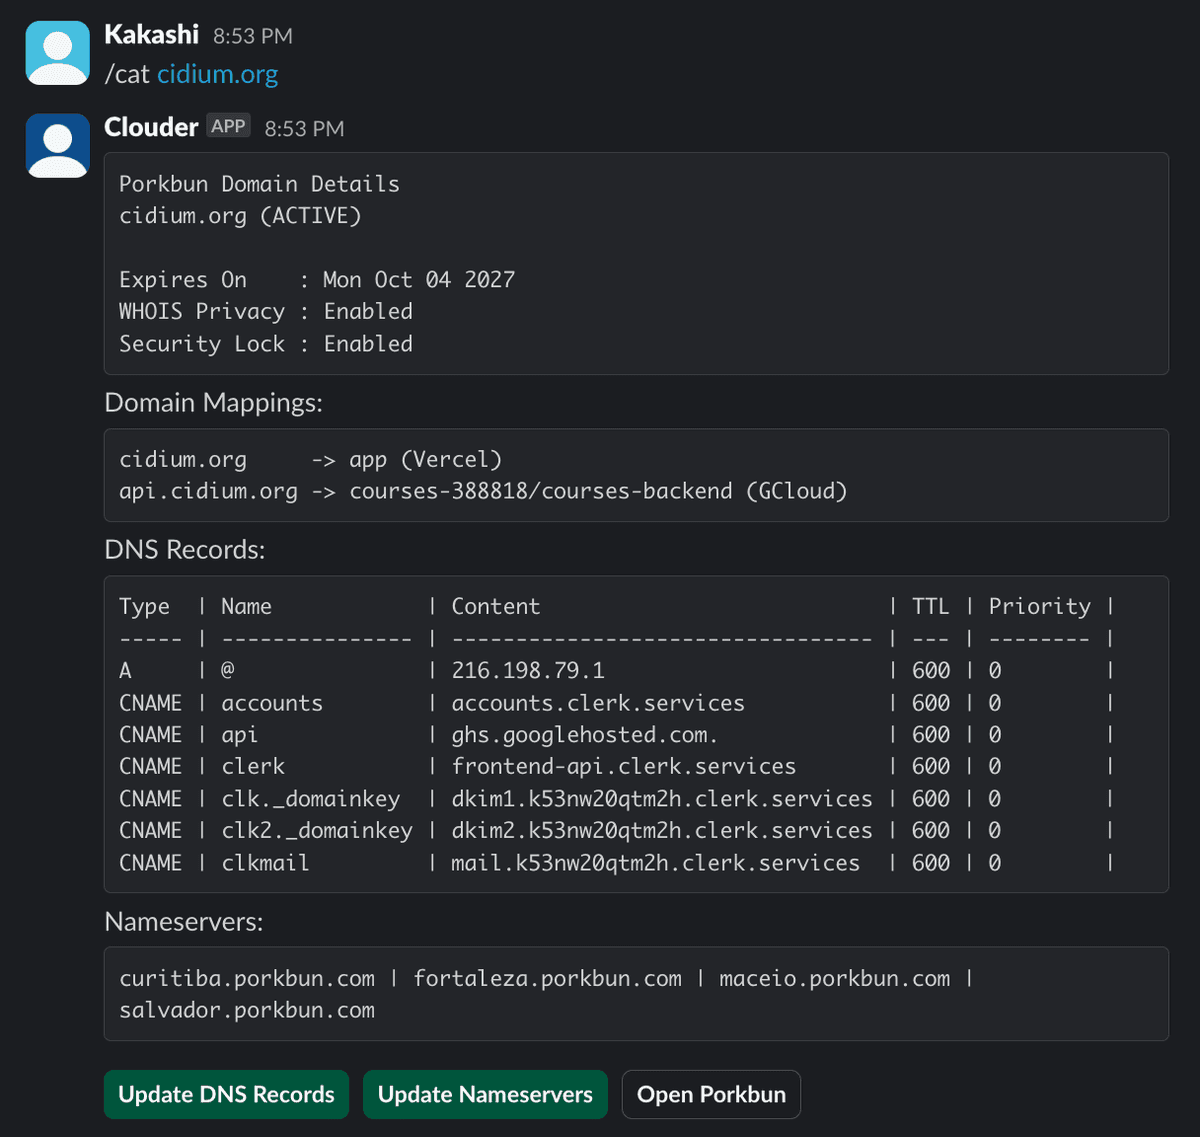Click Kakashi's profile avatar
1200x1137 pixels.
tap(57, 52)
